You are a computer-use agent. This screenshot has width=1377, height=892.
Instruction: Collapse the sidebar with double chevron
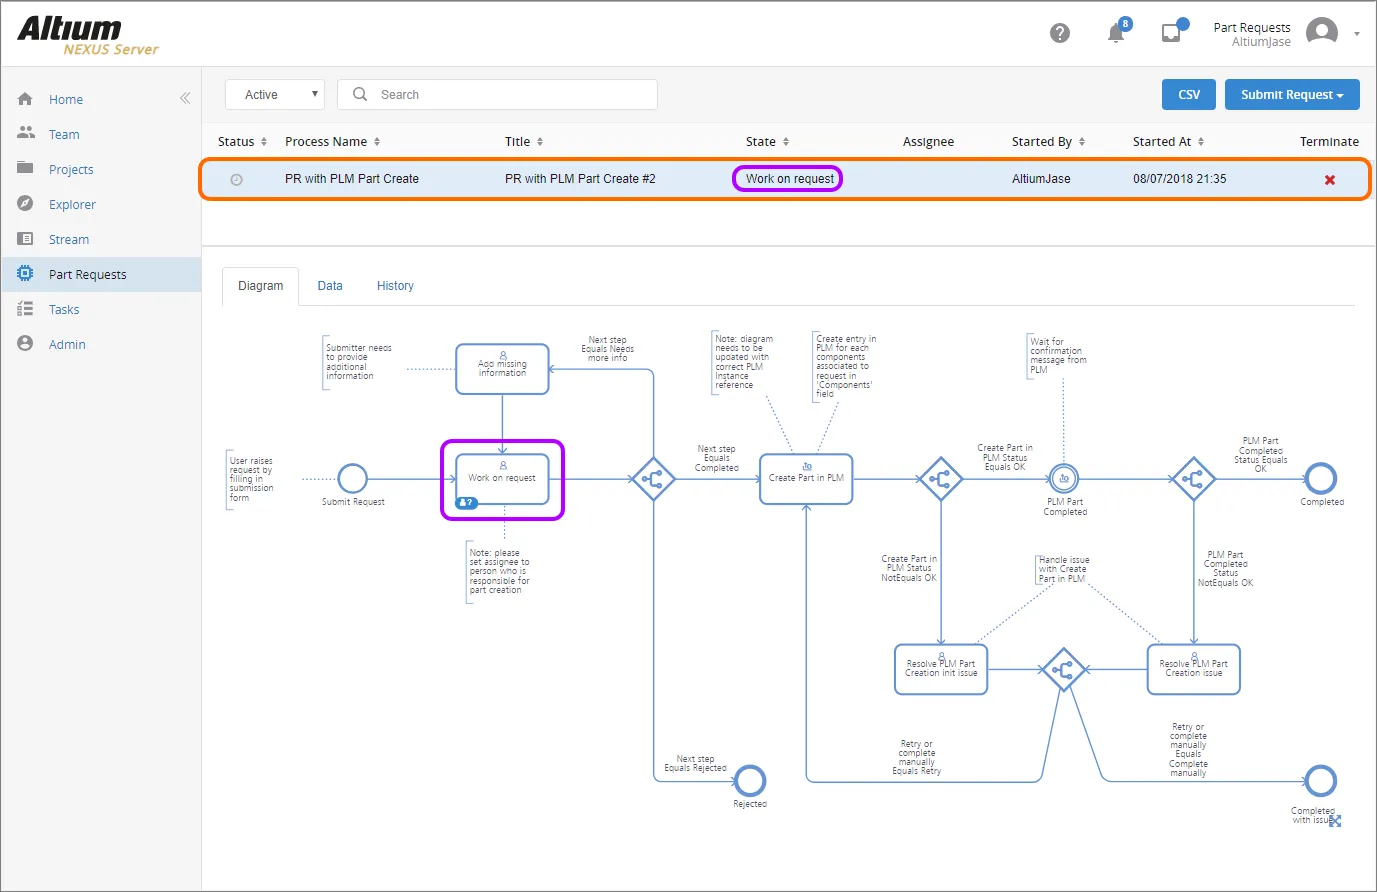pos(185,98)
